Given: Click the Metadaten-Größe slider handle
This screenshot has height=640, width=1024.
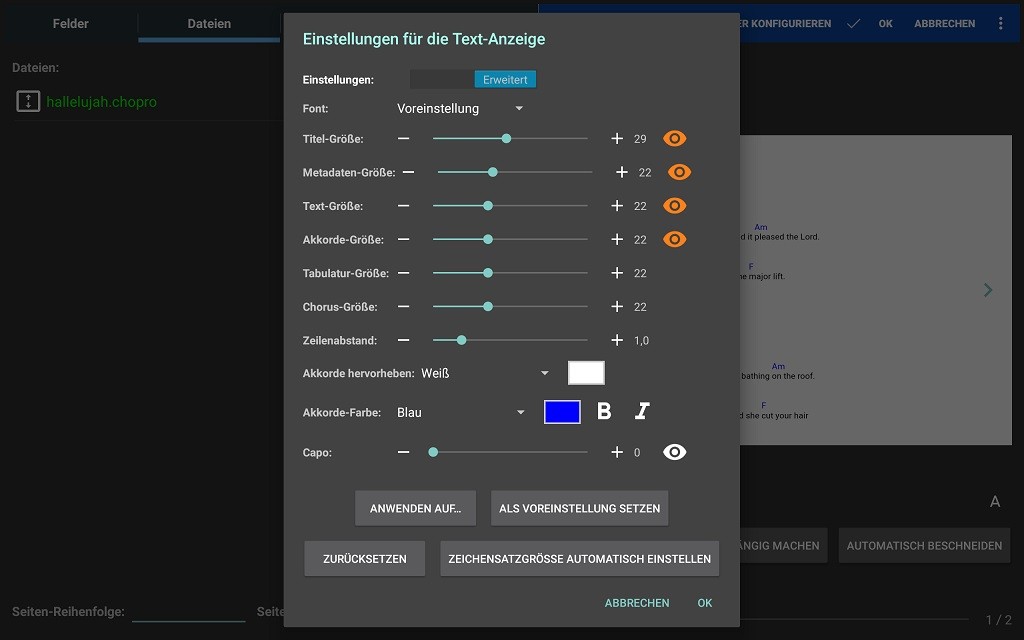Looking at the screenshot, I should pos(493,172).
